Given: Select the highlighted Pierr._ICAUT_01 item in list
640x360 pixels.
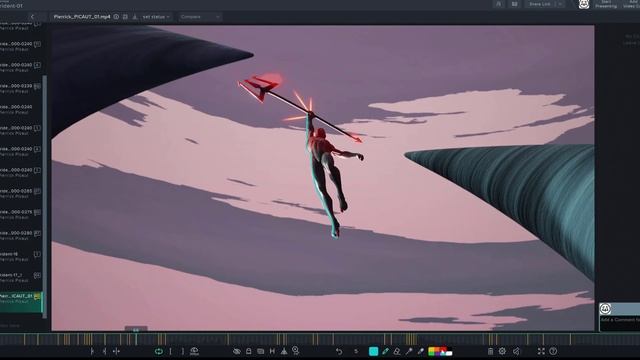Looking at the screenshot, I should coord(21,301).
